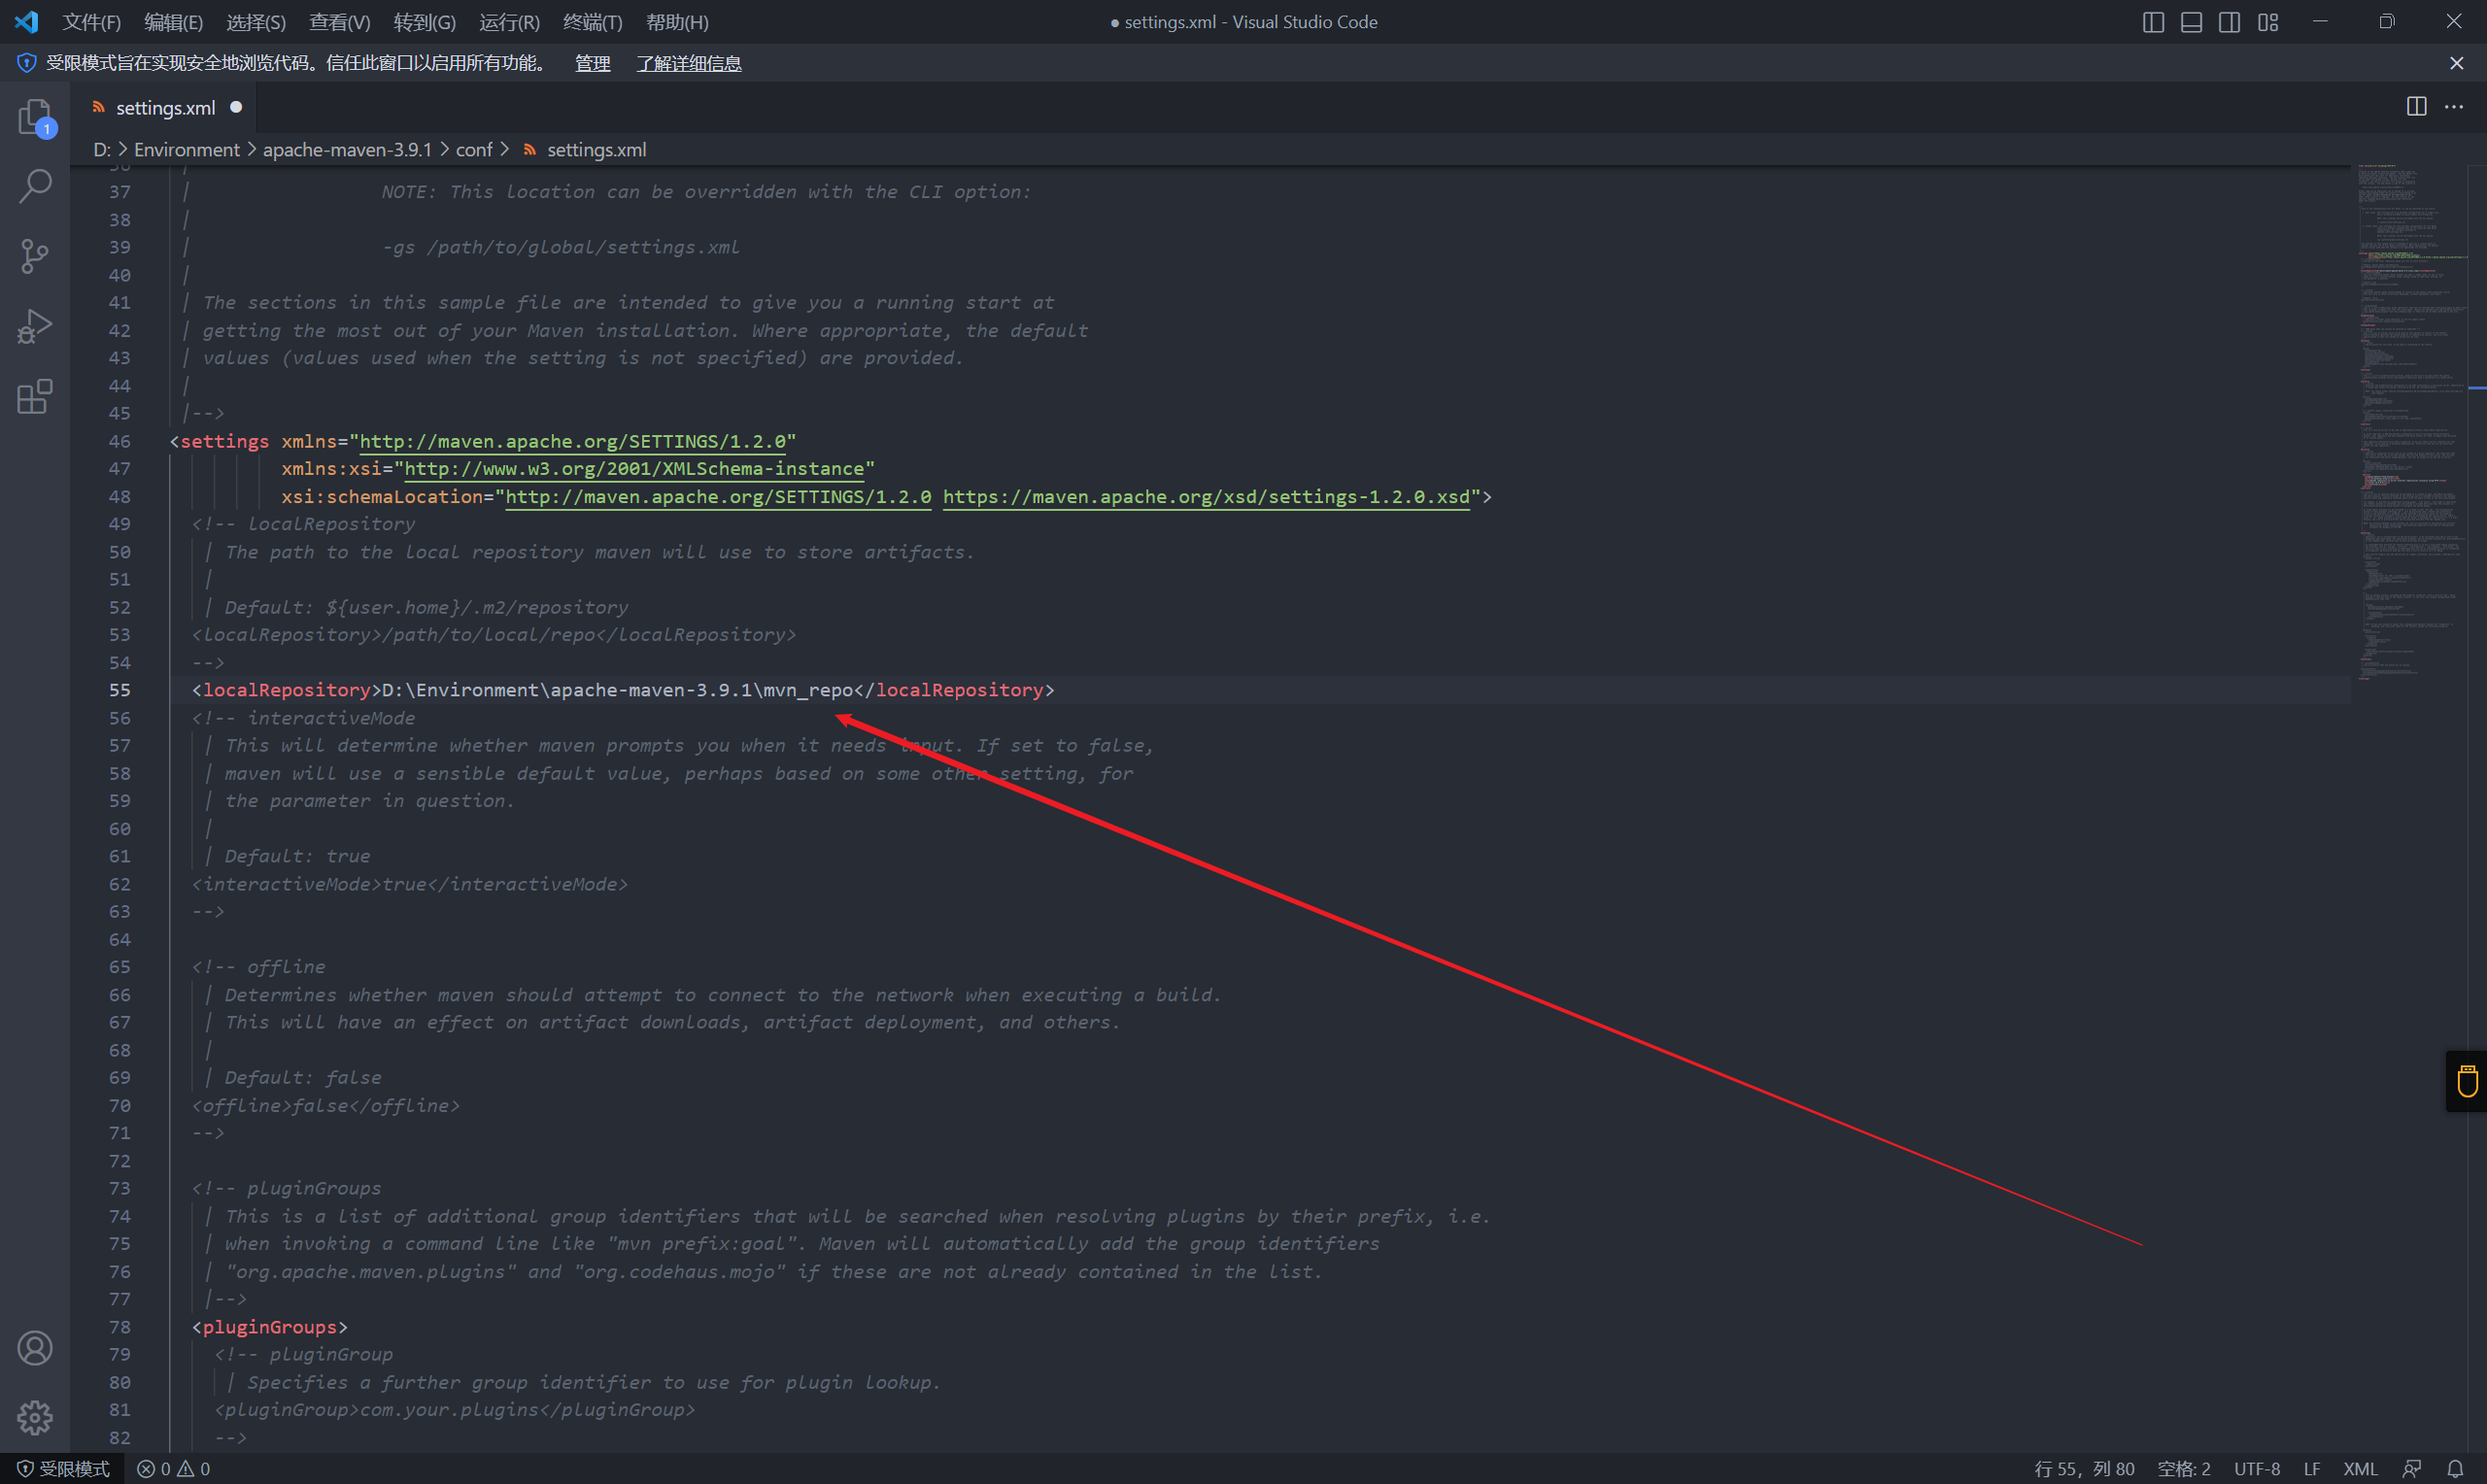Toggle the bottom panel layout button
The width and height of the screenshot is (2487, 1484).
2191,22
